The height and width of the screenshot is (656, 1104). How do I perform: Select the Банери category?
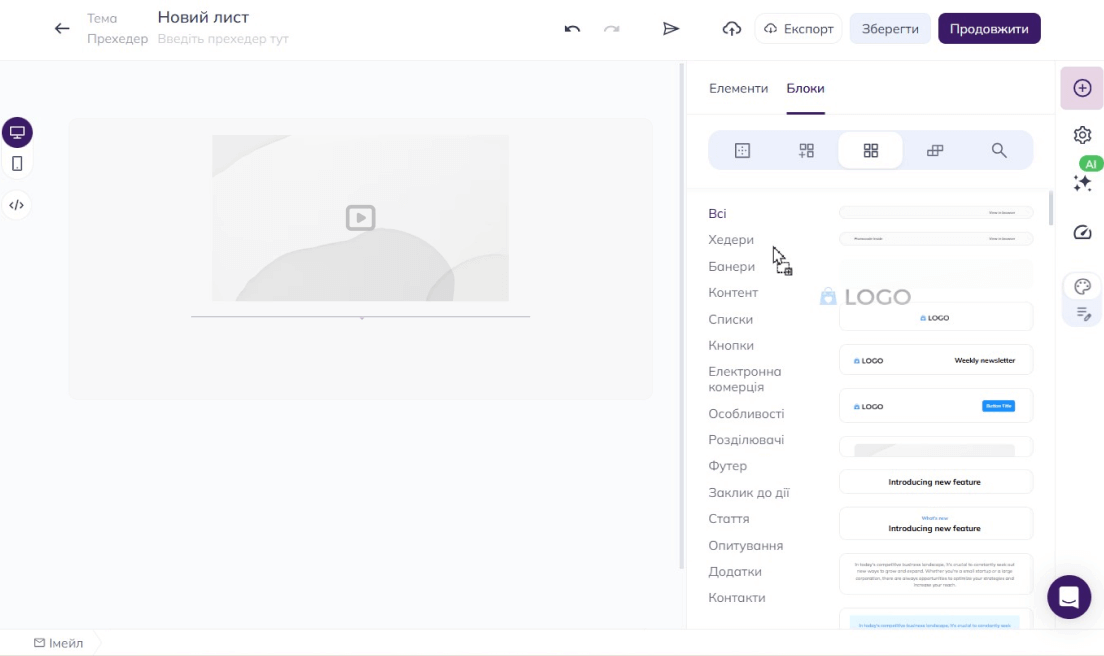(x=731, y=266)
